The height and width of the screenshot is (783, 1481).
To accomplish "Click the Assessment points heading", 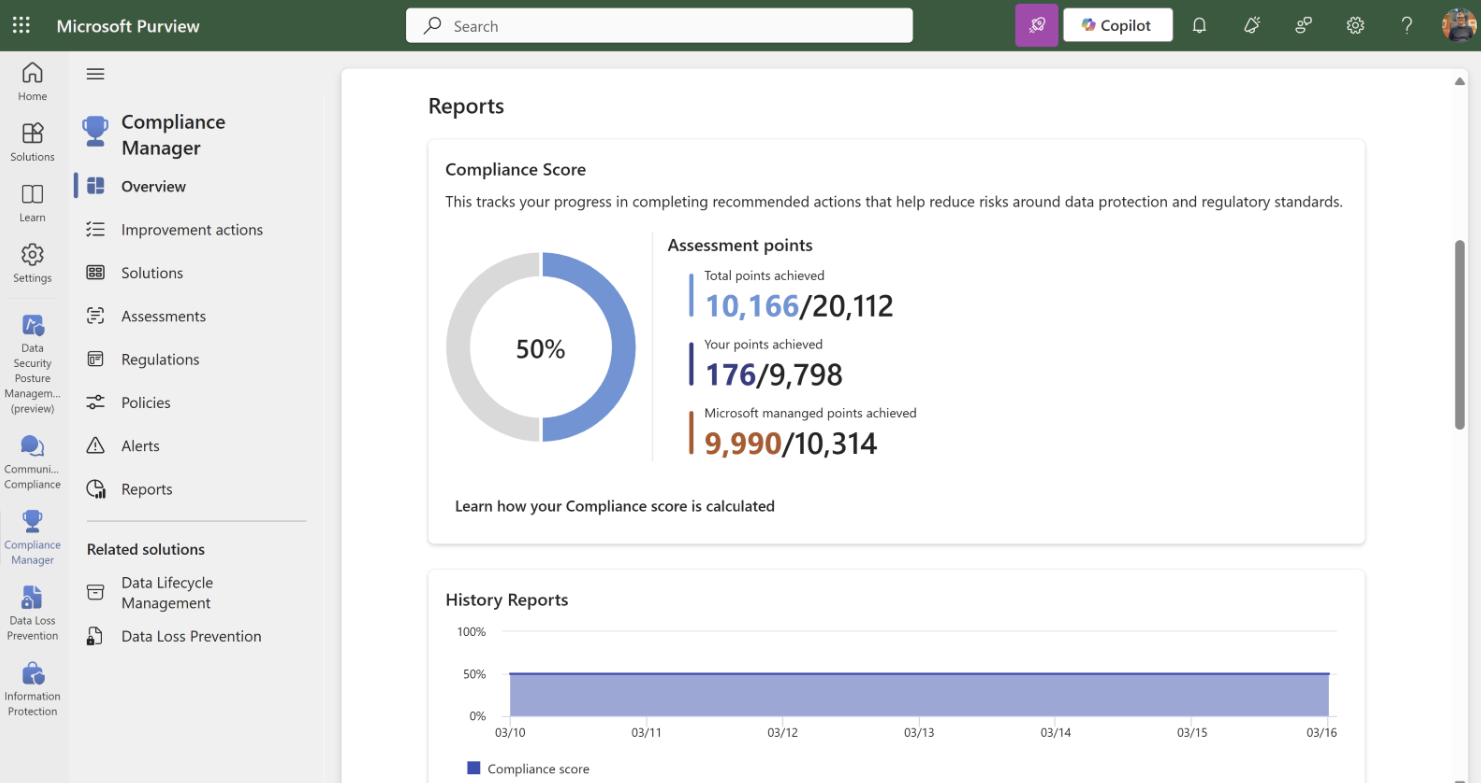I will click(x=740, y=245).
